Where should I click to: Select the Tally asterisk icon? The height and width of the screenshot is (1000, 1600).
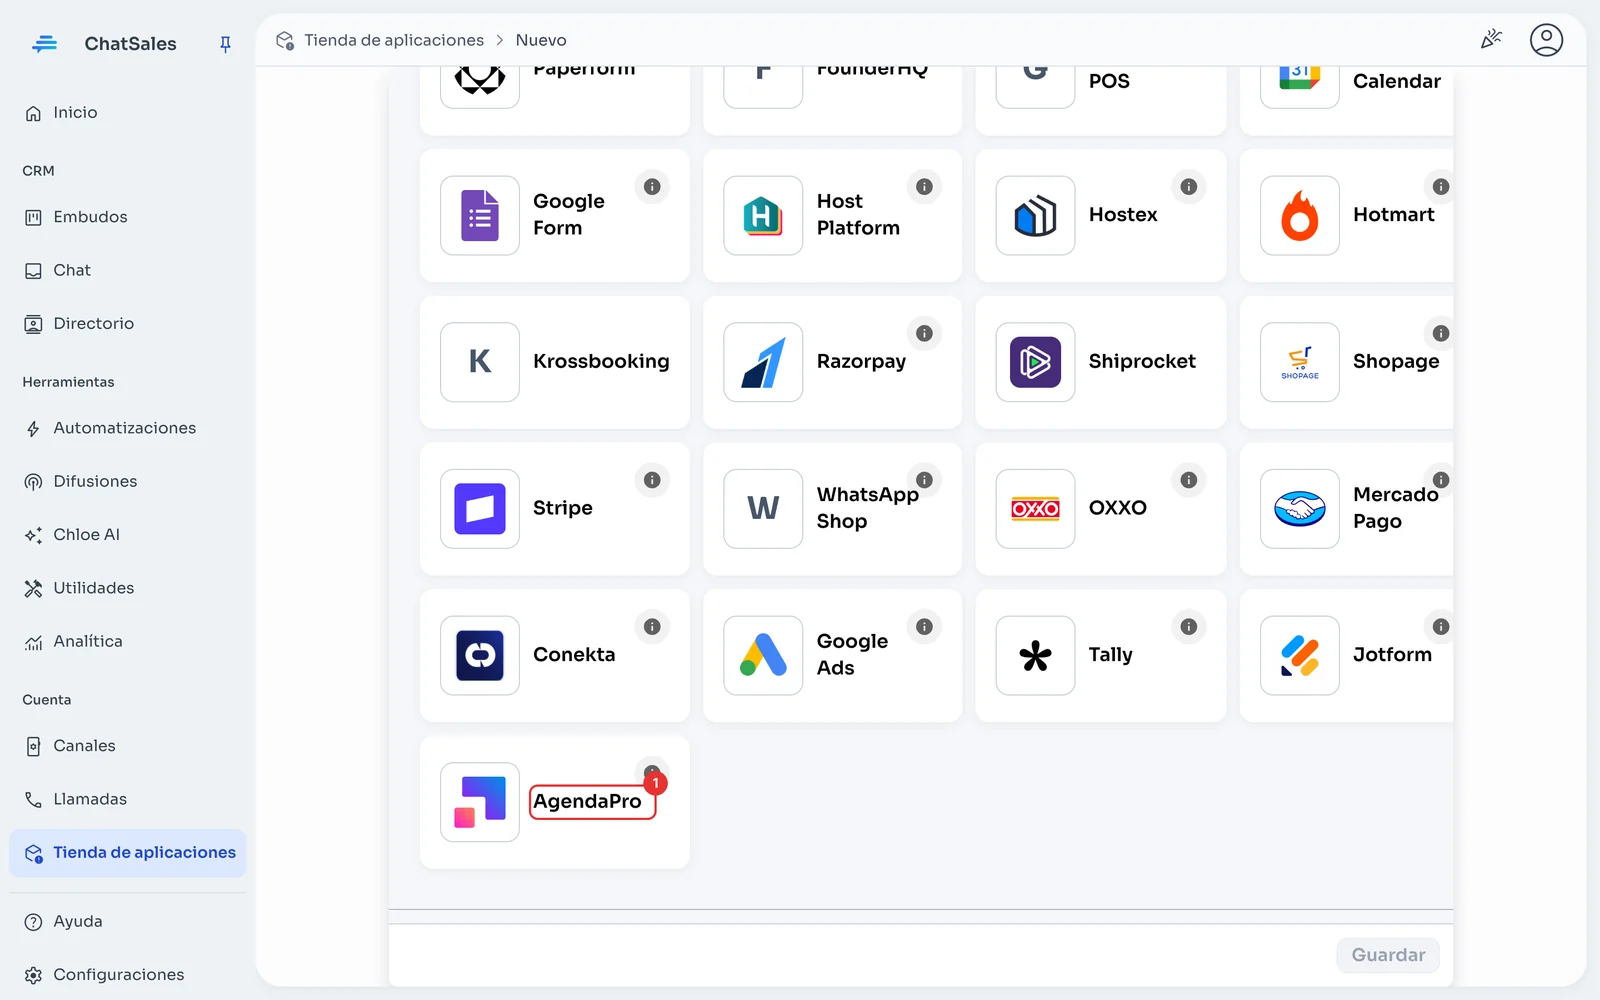click(1035, 655)
